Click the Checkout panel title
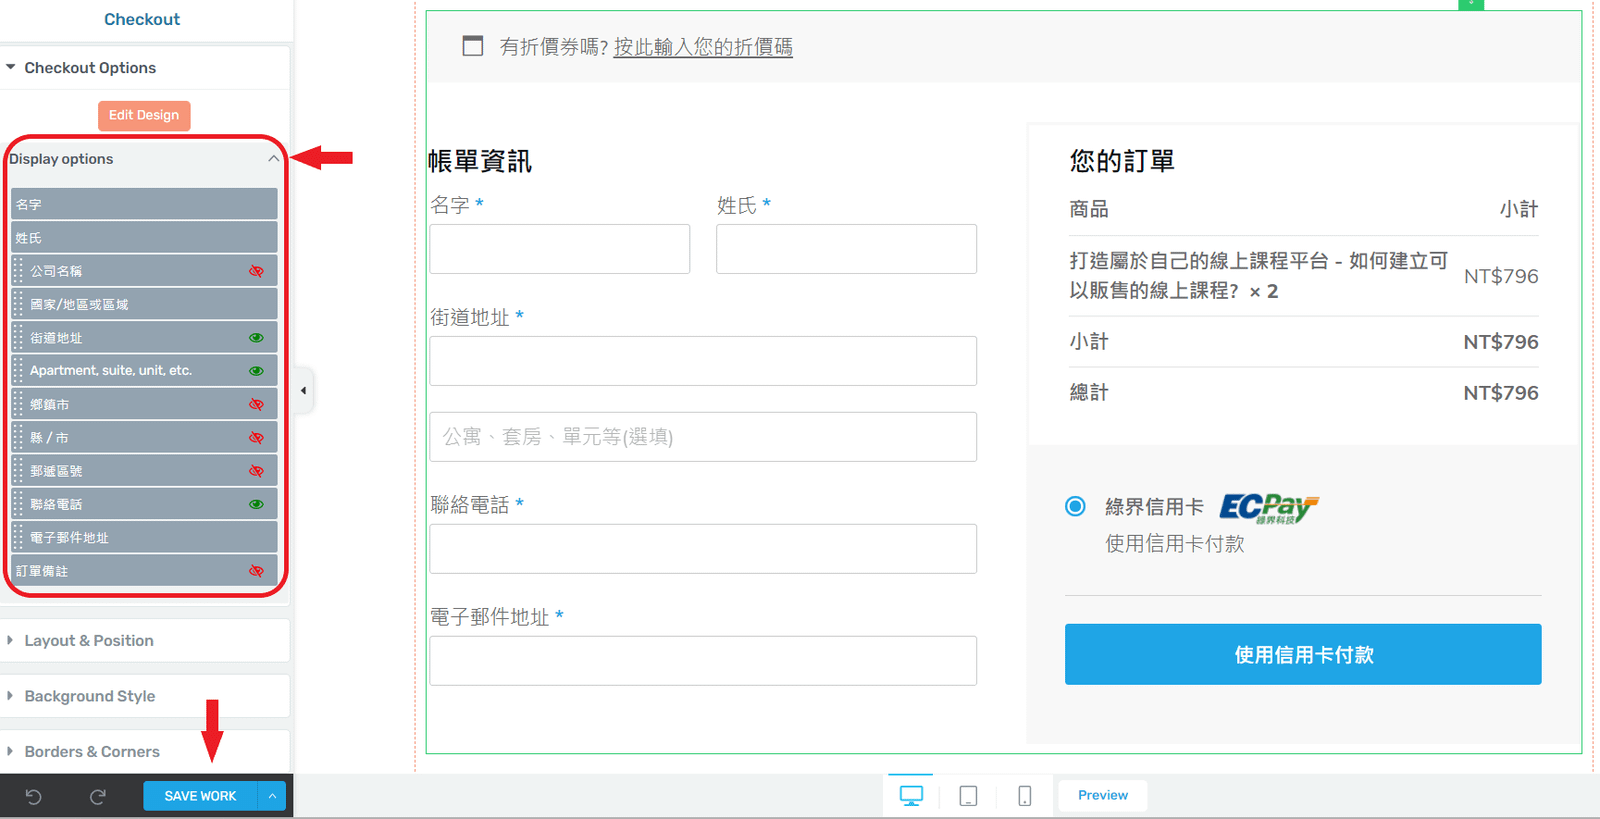 coord(142,19)
